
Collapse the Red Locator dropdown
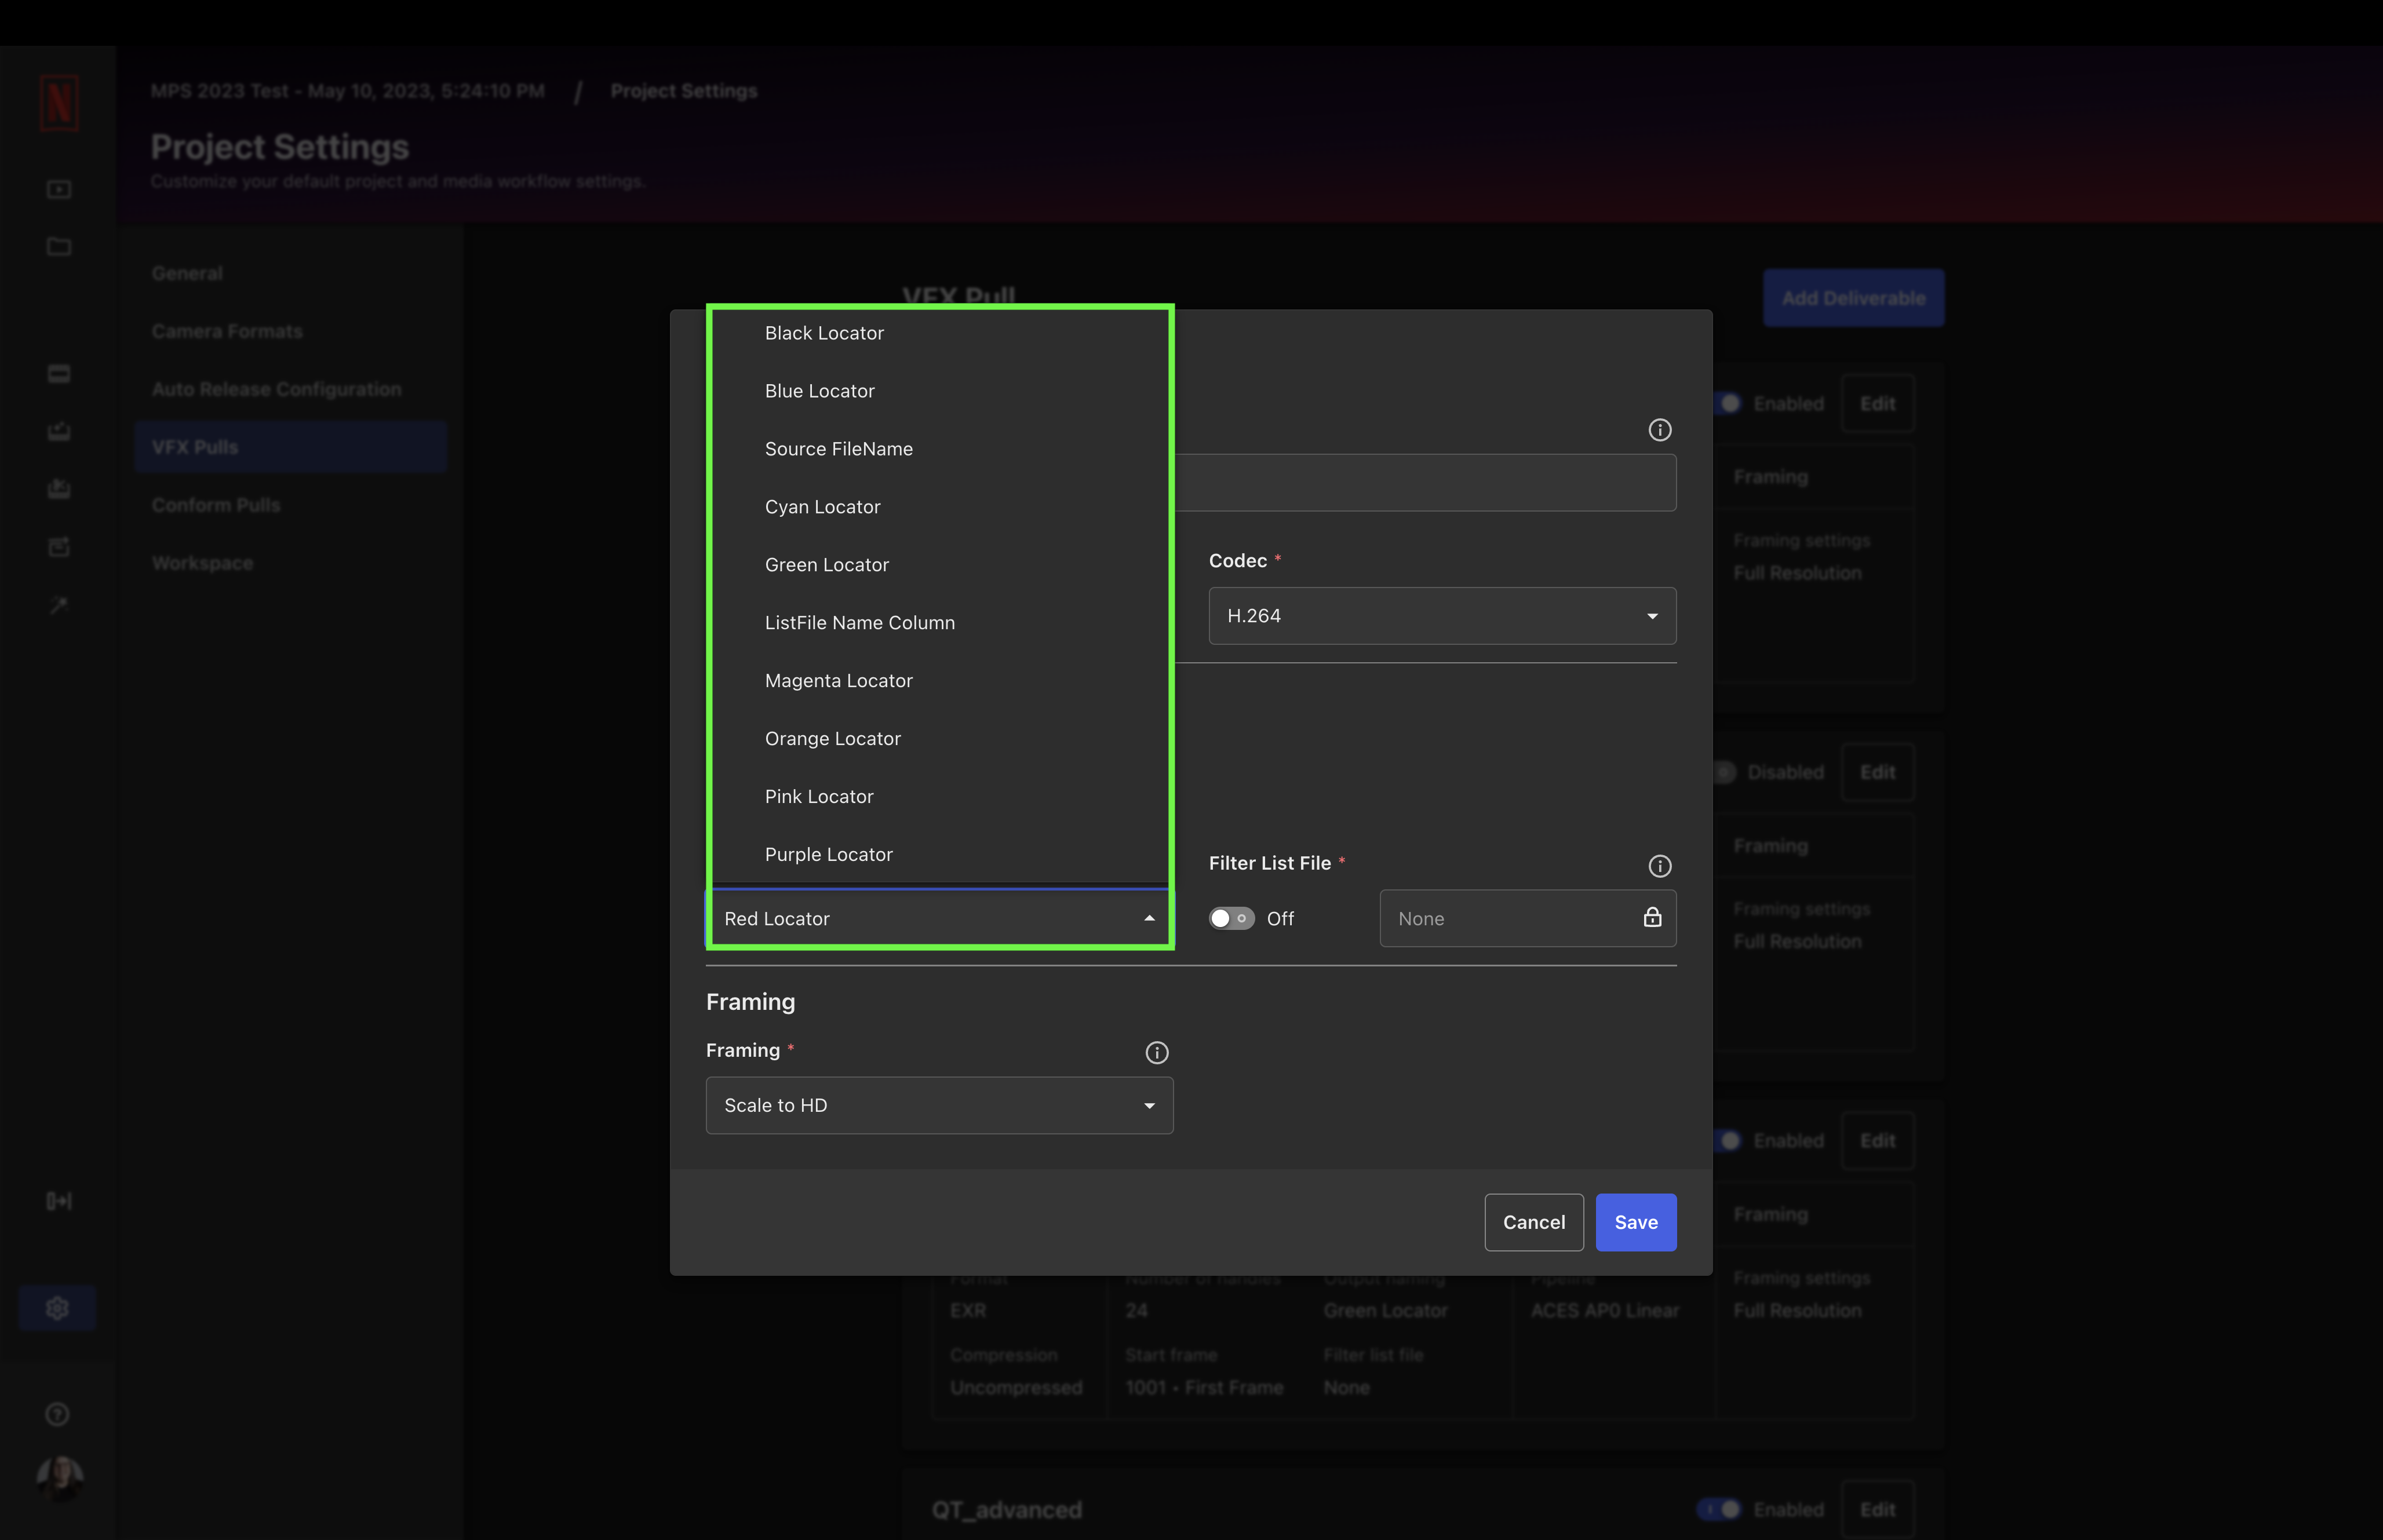(939, 918)
